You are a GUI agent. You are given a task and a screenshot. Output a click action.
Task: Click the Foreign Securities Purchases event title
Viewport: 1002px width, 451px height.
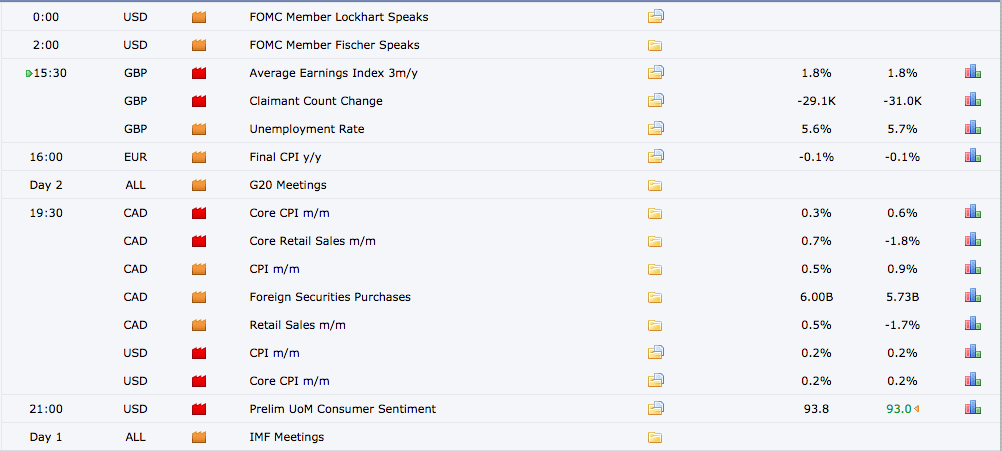[x=329, y=297]
